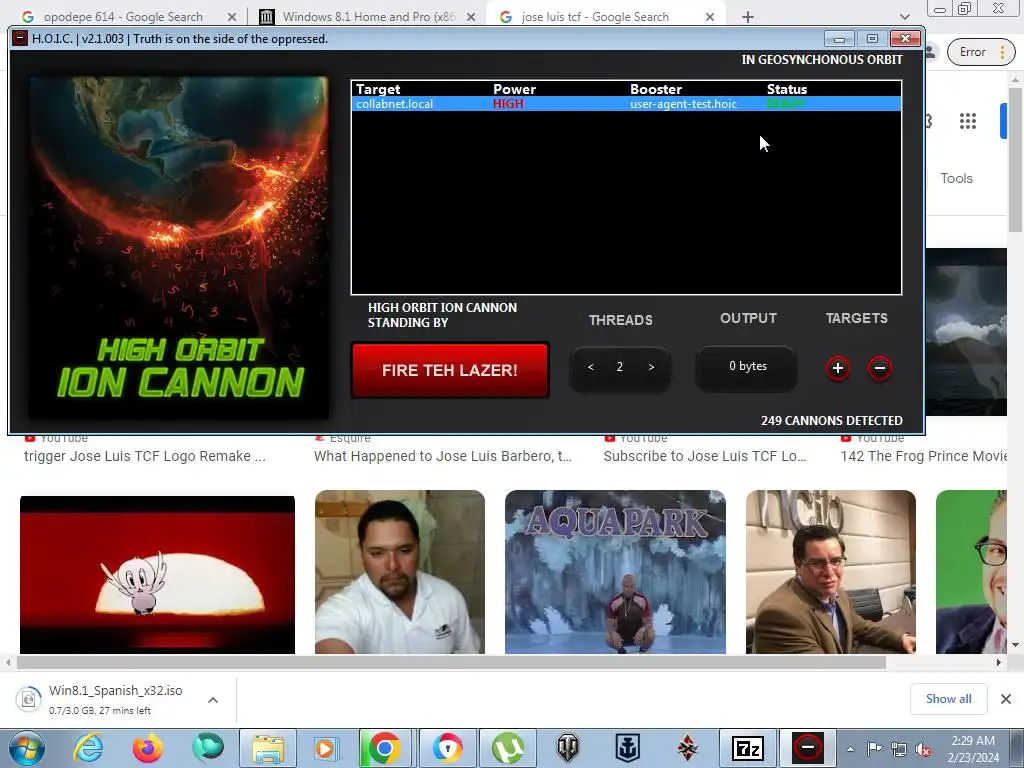This screenshot has height=768, width=1024.
Task: Click the Status column header
Action: [786, 89]
